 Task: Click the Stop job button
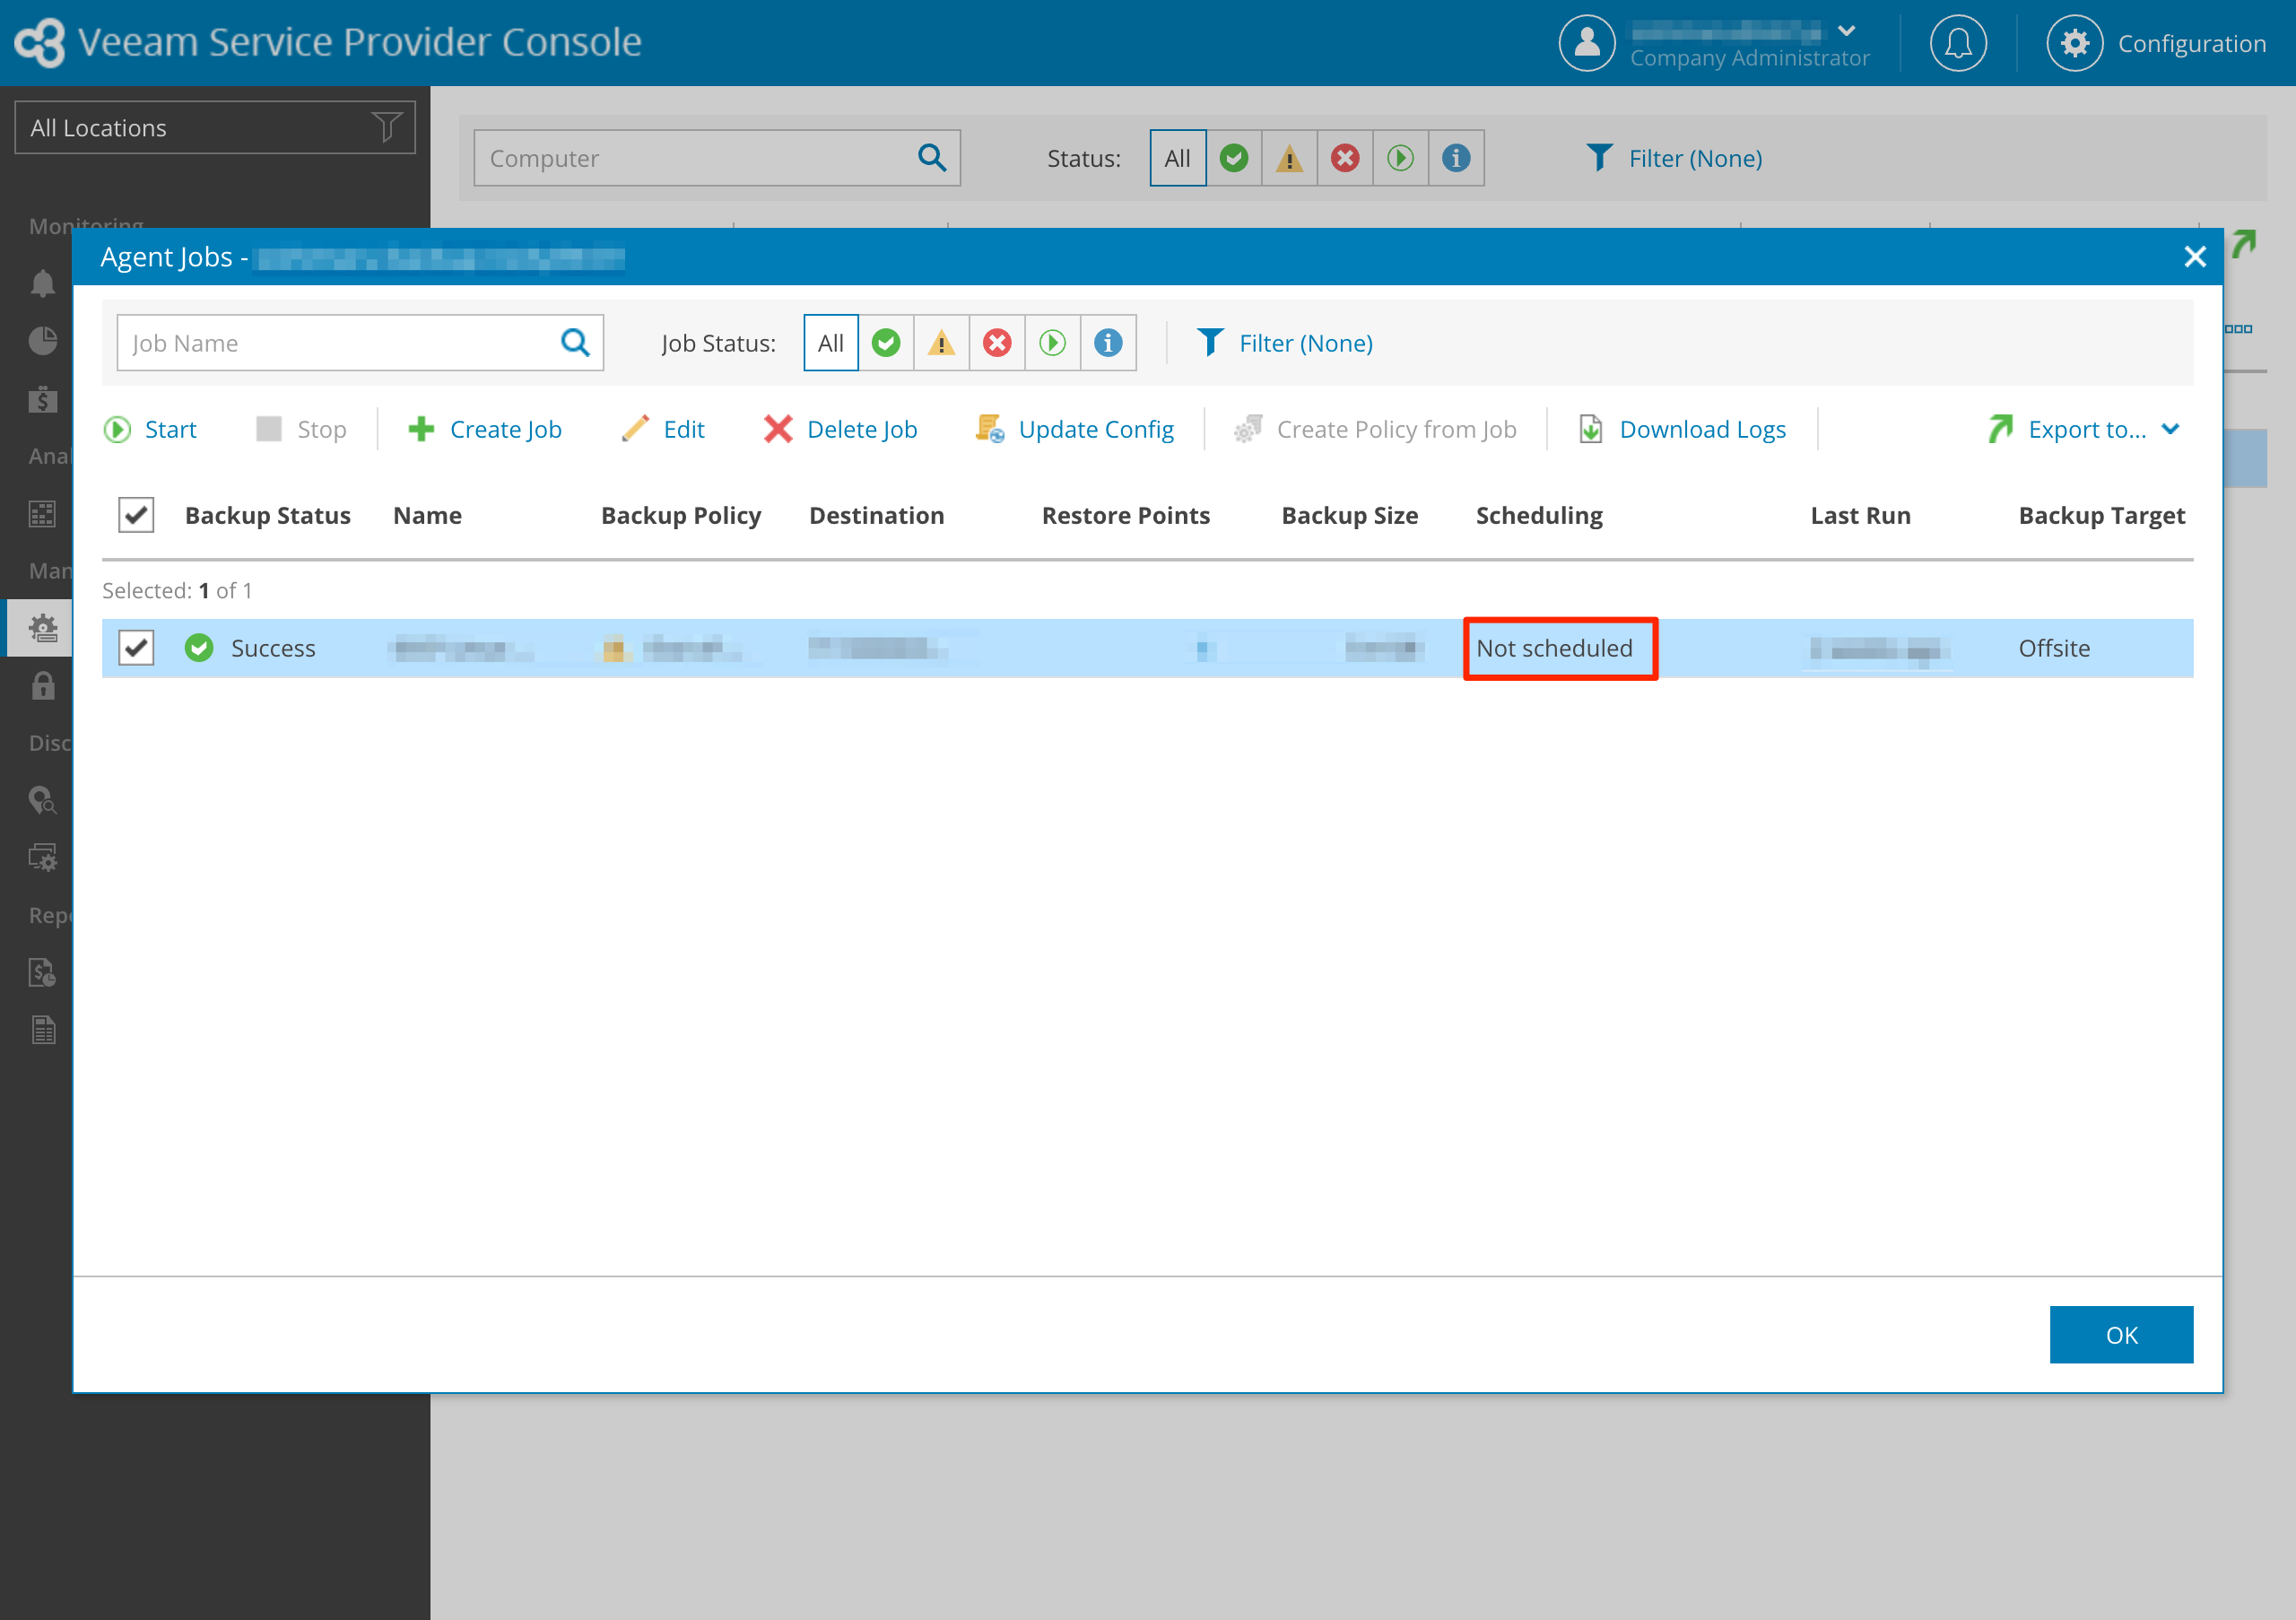[301, 429]
